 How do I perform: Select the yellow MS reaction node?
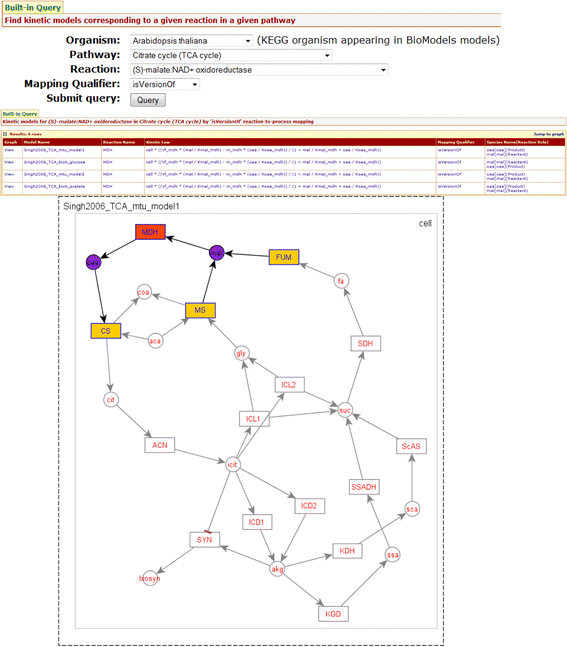200,310
